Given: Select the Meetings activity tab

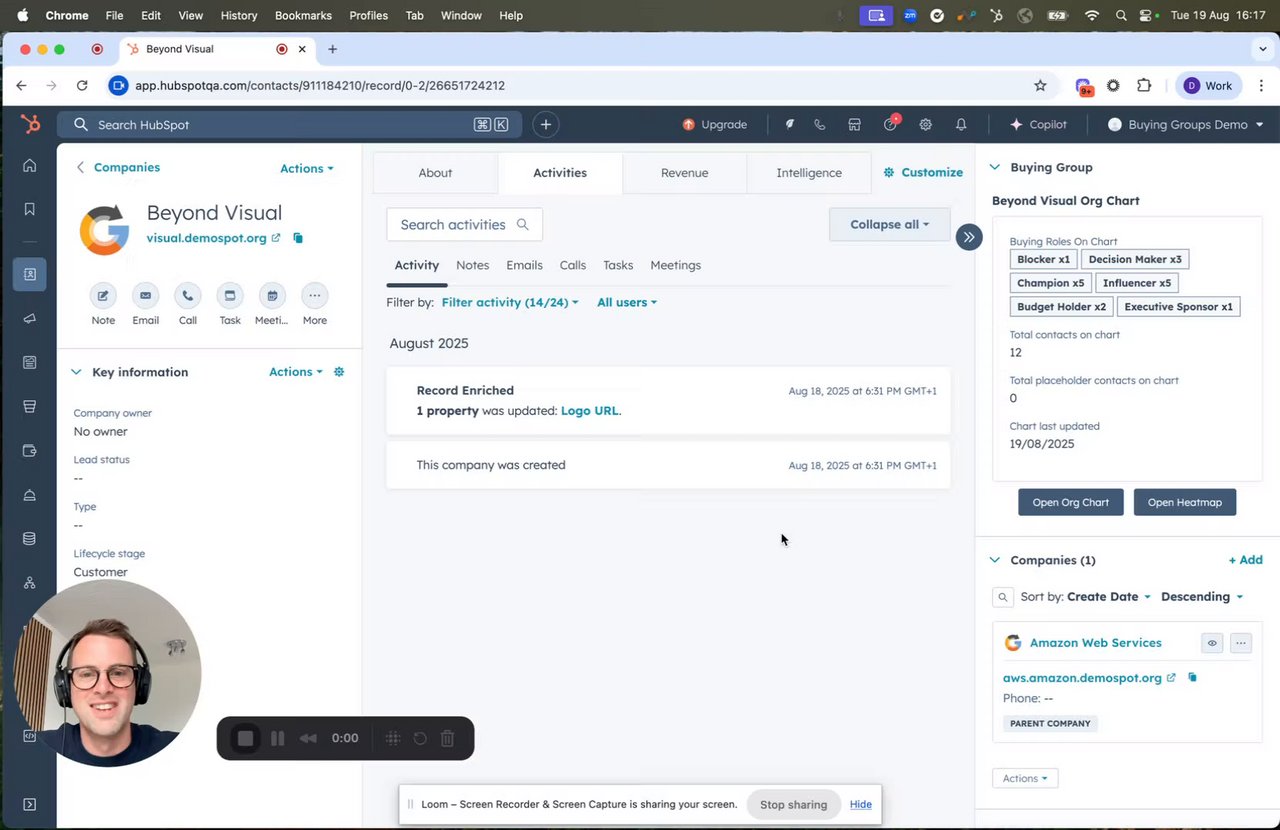Looking at the screenshot, I should click(x=675, y=265).
